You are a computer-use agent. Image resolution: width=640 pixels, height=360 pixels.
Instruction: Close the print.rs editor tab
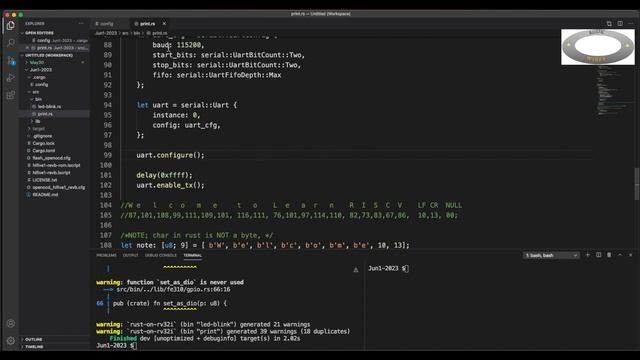(x=164, y=24)
